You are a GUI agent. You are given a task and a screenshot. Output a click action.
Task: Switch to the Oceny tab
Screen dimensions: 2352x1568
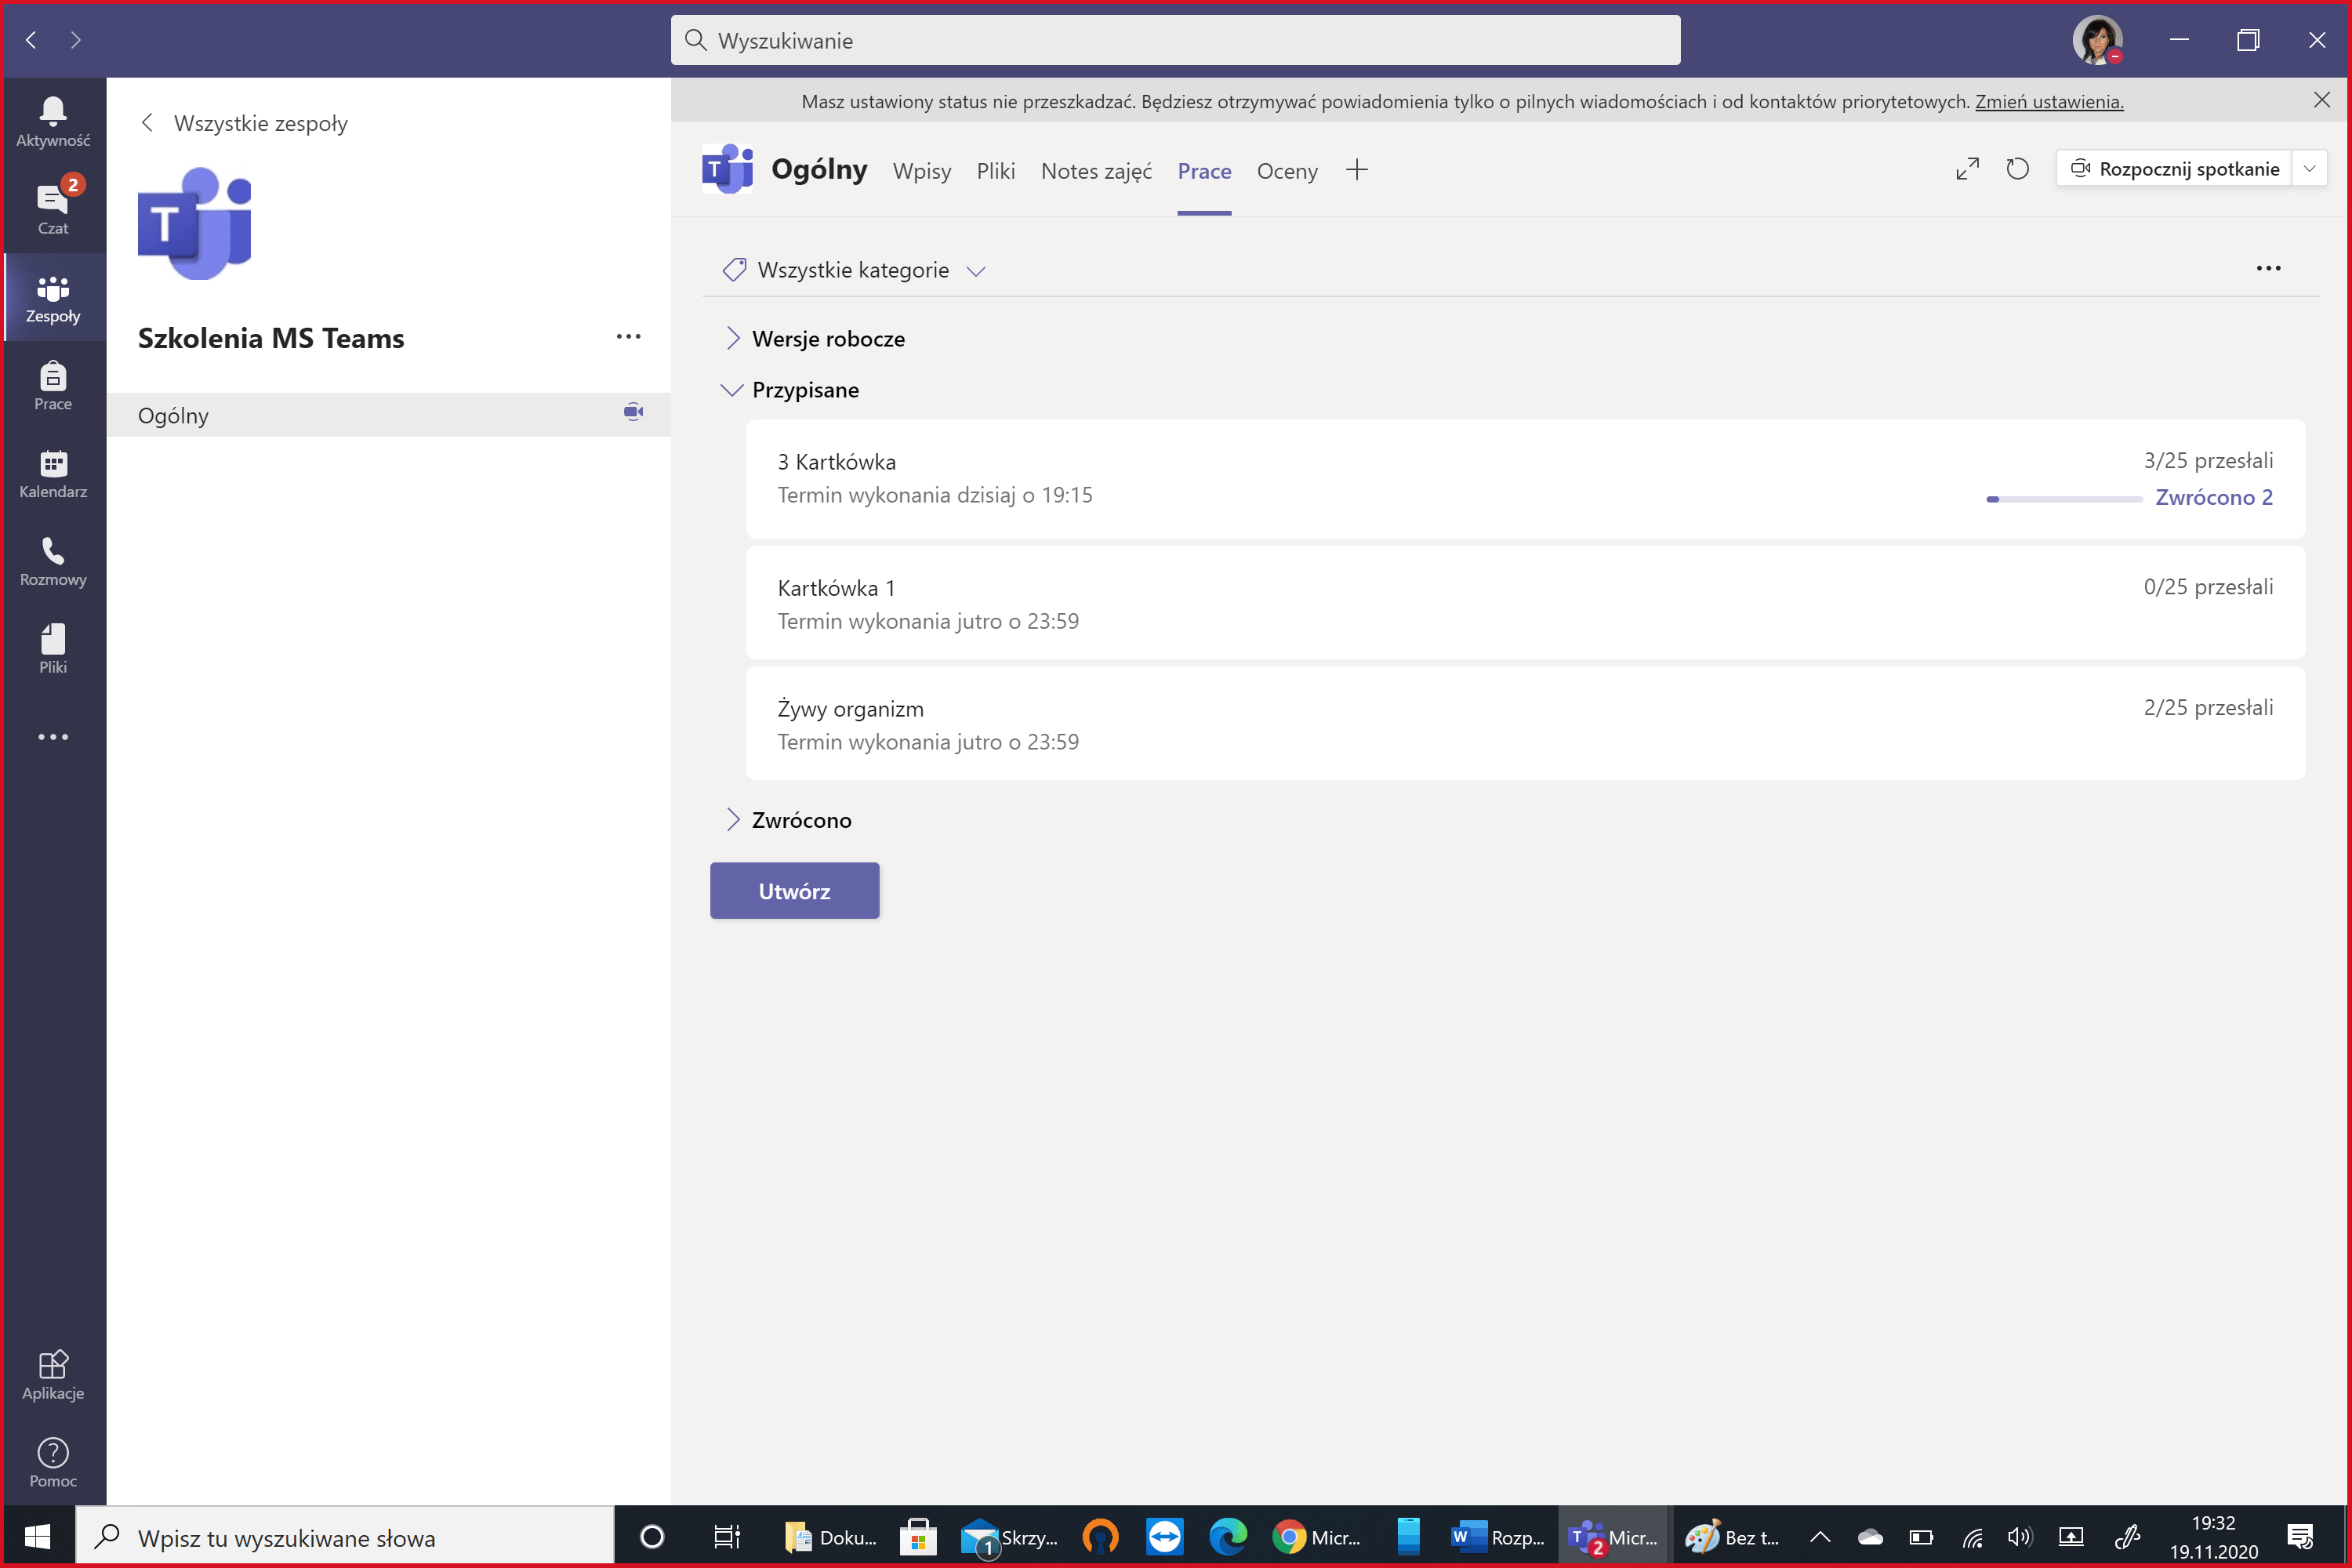(x=1286, y=171)
